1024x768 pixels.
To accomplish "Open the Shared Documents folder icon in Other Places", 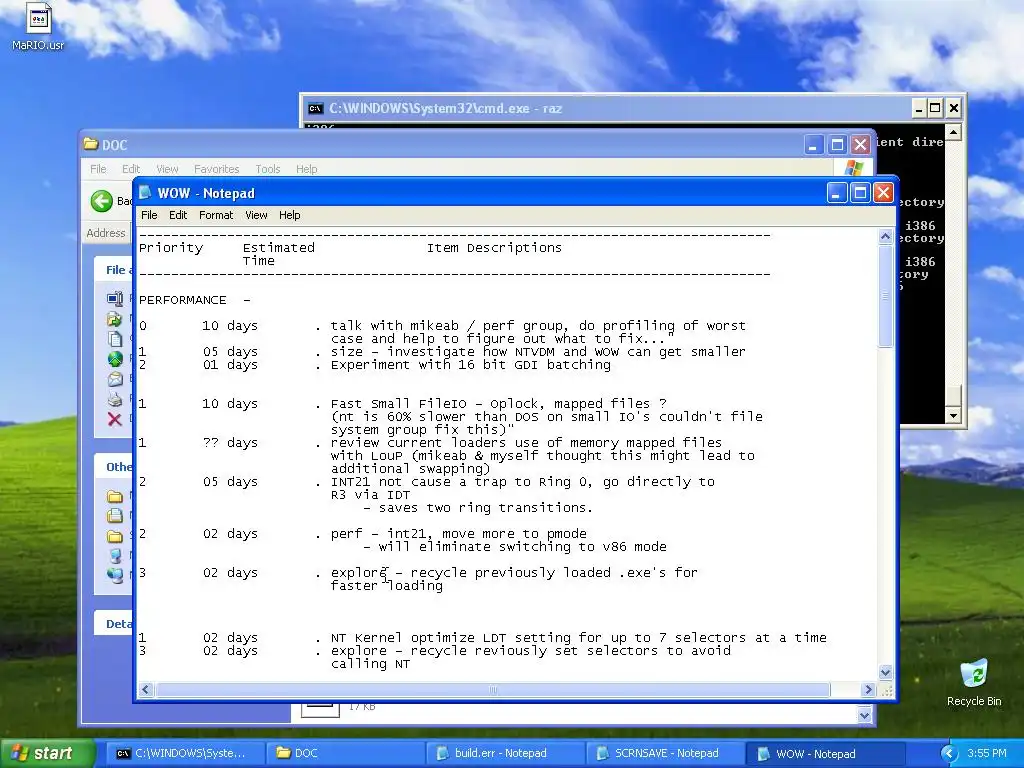I will coord(115,536).
